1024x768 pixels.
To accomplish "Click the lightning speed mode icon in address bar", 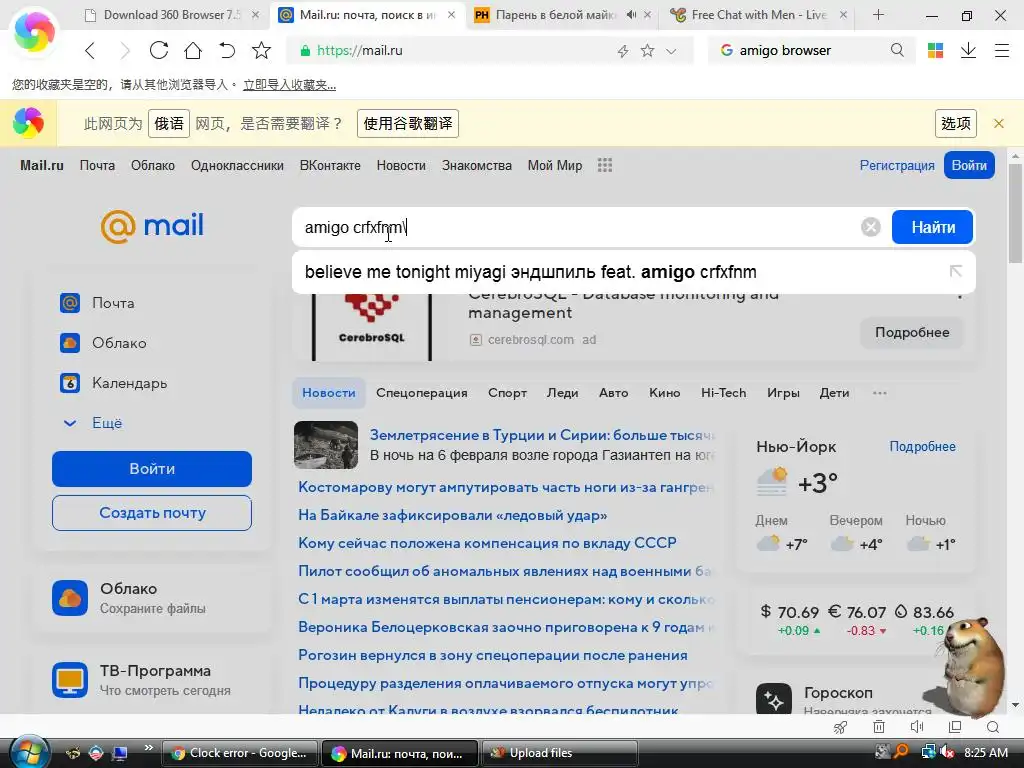I will coord(623,51).
